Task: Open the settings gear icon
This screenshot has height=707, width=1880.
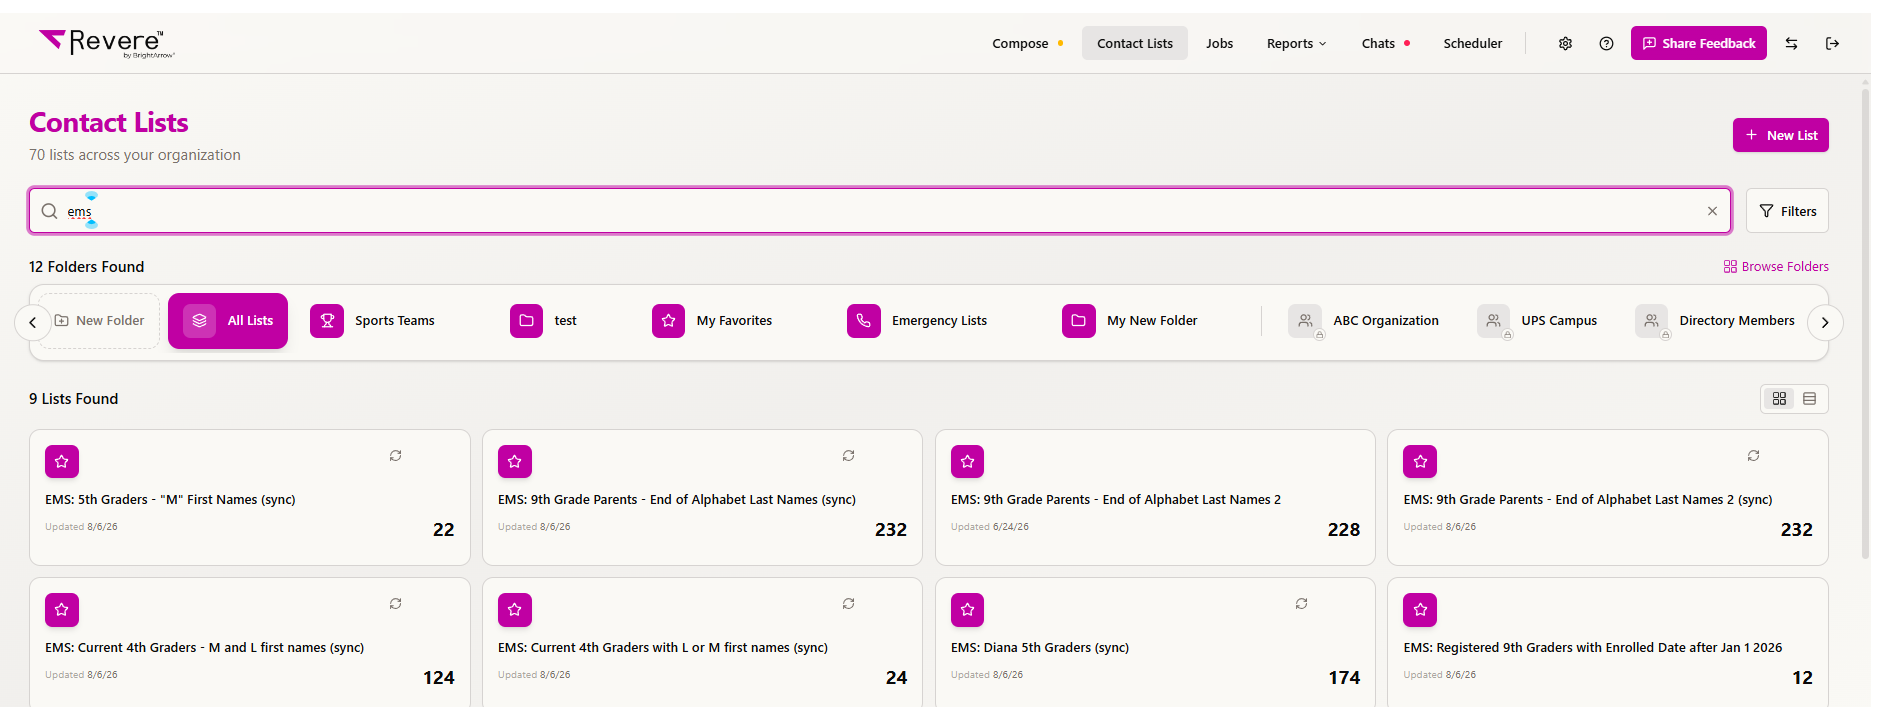Action: [1565, 43]
